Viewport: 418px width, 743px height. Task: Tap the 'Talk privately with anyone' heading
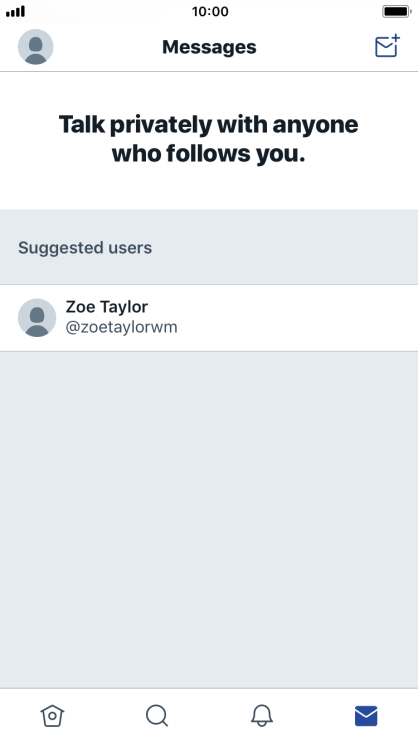(209, 125)
